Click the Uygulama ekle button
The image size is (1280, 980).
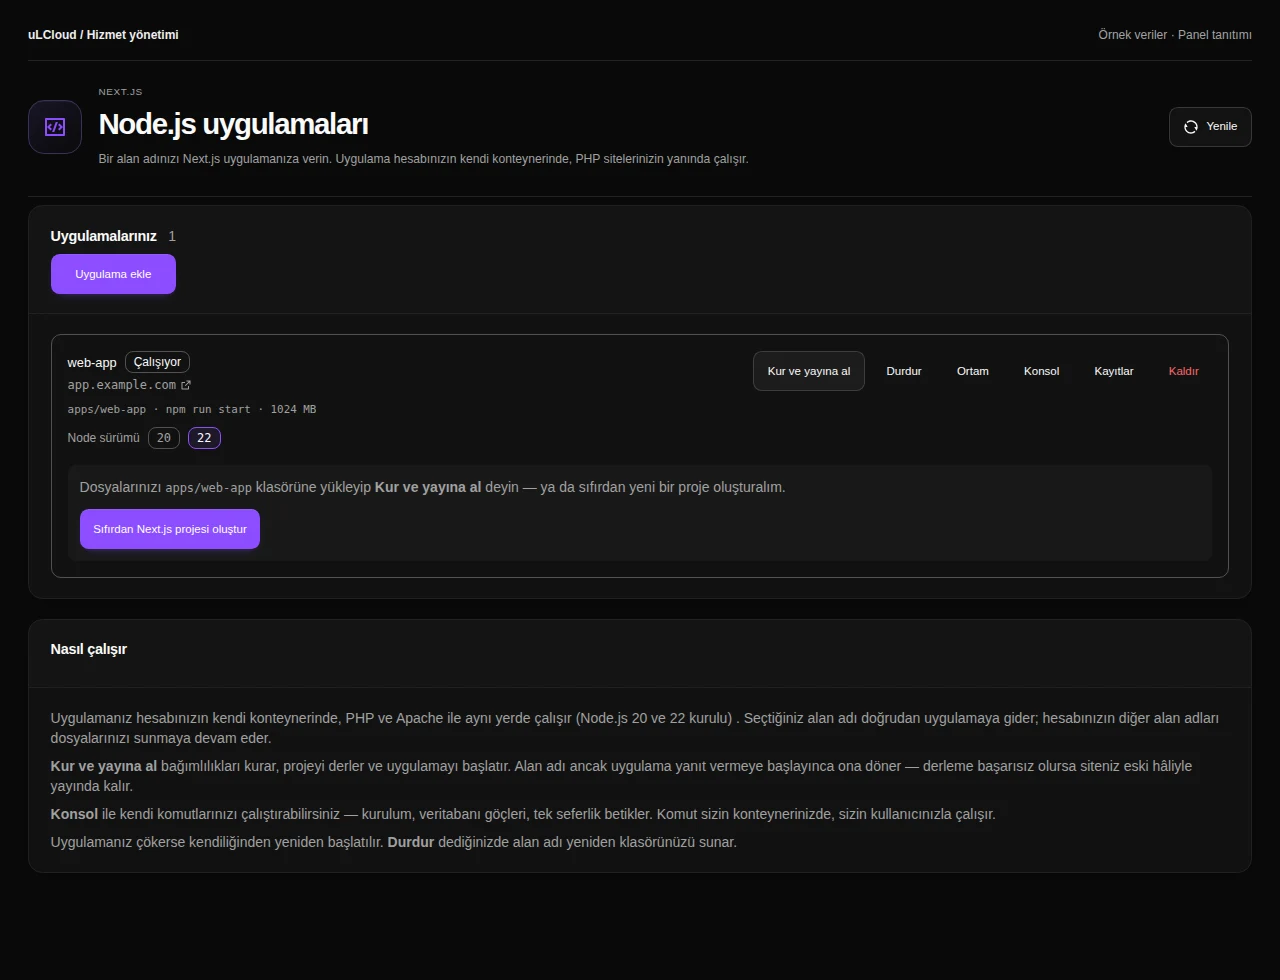pyautogui.click(x=113, y=274)
